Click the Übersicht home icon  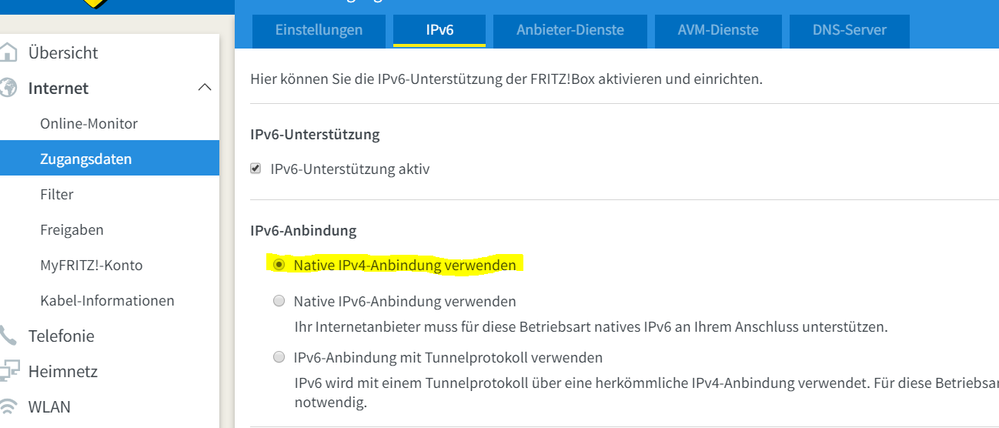click(8, 52)
